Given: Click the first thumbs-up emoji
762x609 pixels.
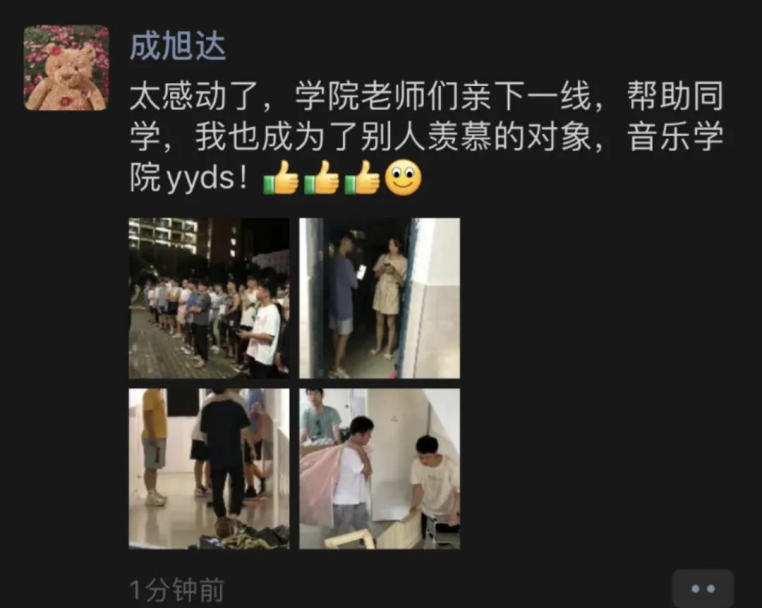Looking at the screenshot, I should [281, 178].
